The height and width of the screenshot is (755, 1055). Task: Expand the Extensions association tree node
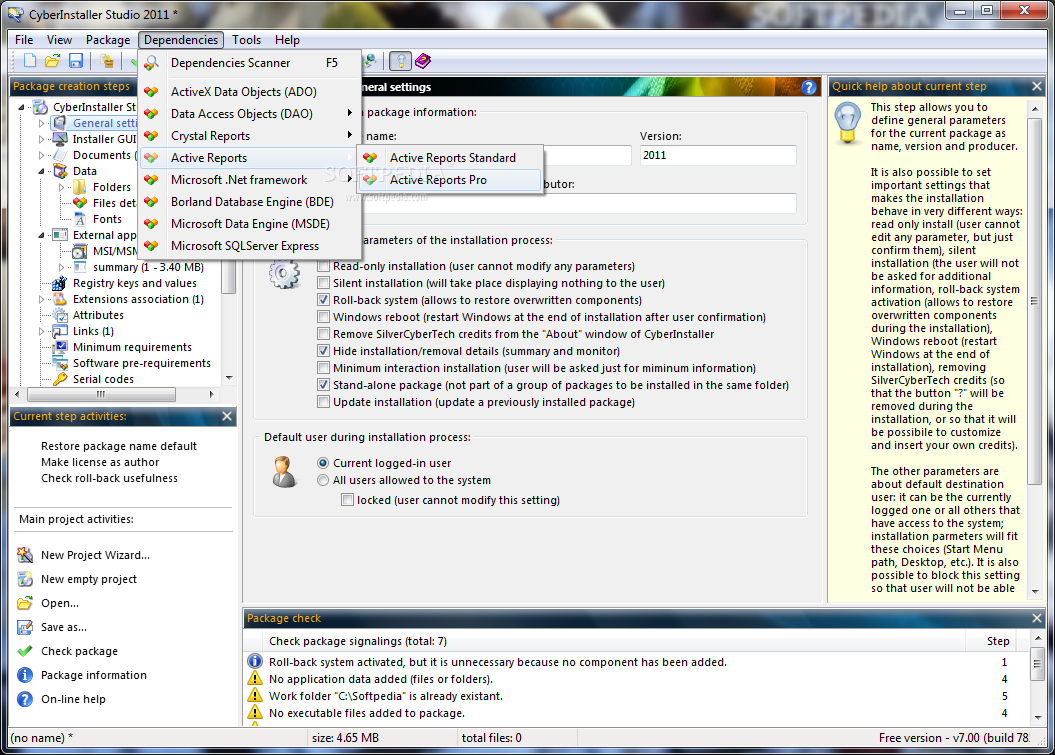tap(42, 299)
